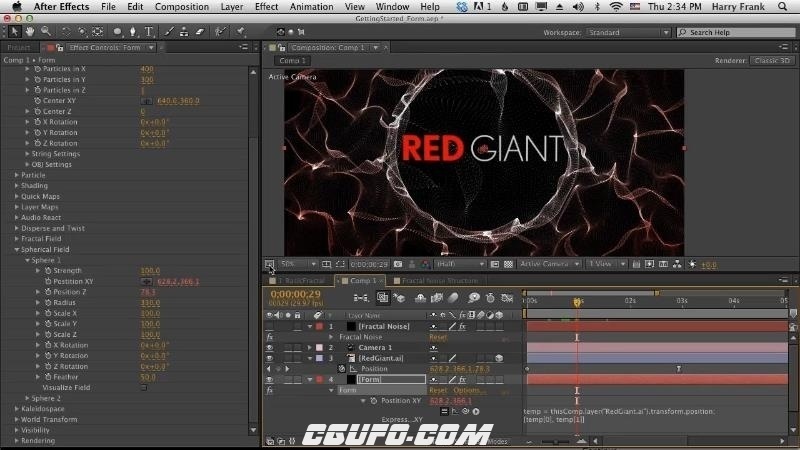The width and height of the screenshot is (800, 450).
Task: Select the Puppet Pin tool
Action: [240, 32]
